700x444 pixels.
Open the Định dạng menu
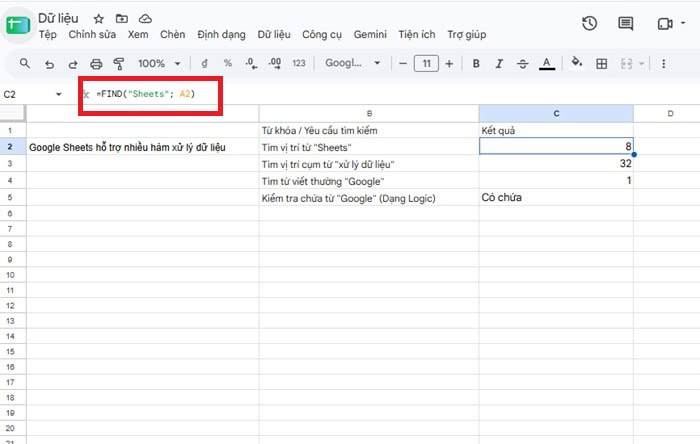221,35
